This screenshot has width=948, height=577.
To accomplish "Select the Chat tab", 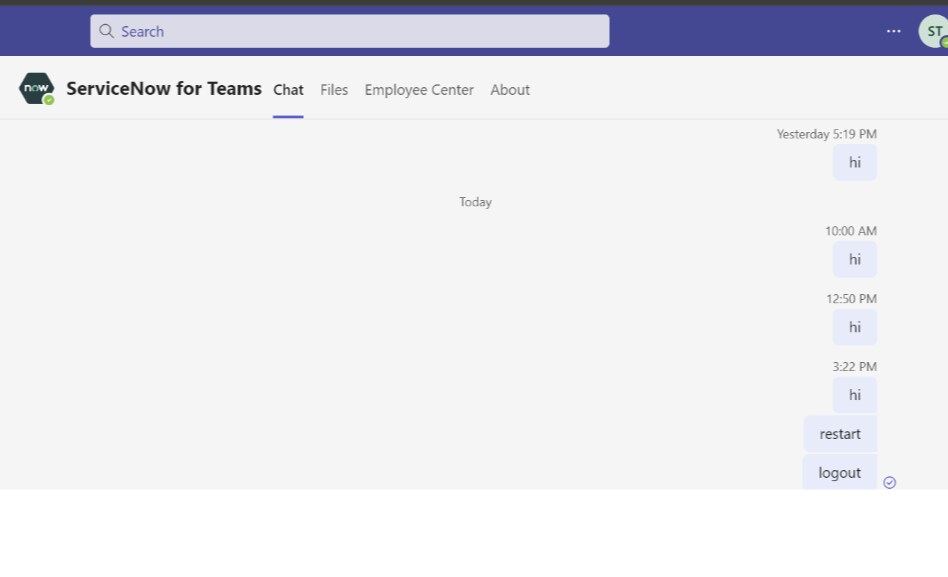I will [288, 90].
